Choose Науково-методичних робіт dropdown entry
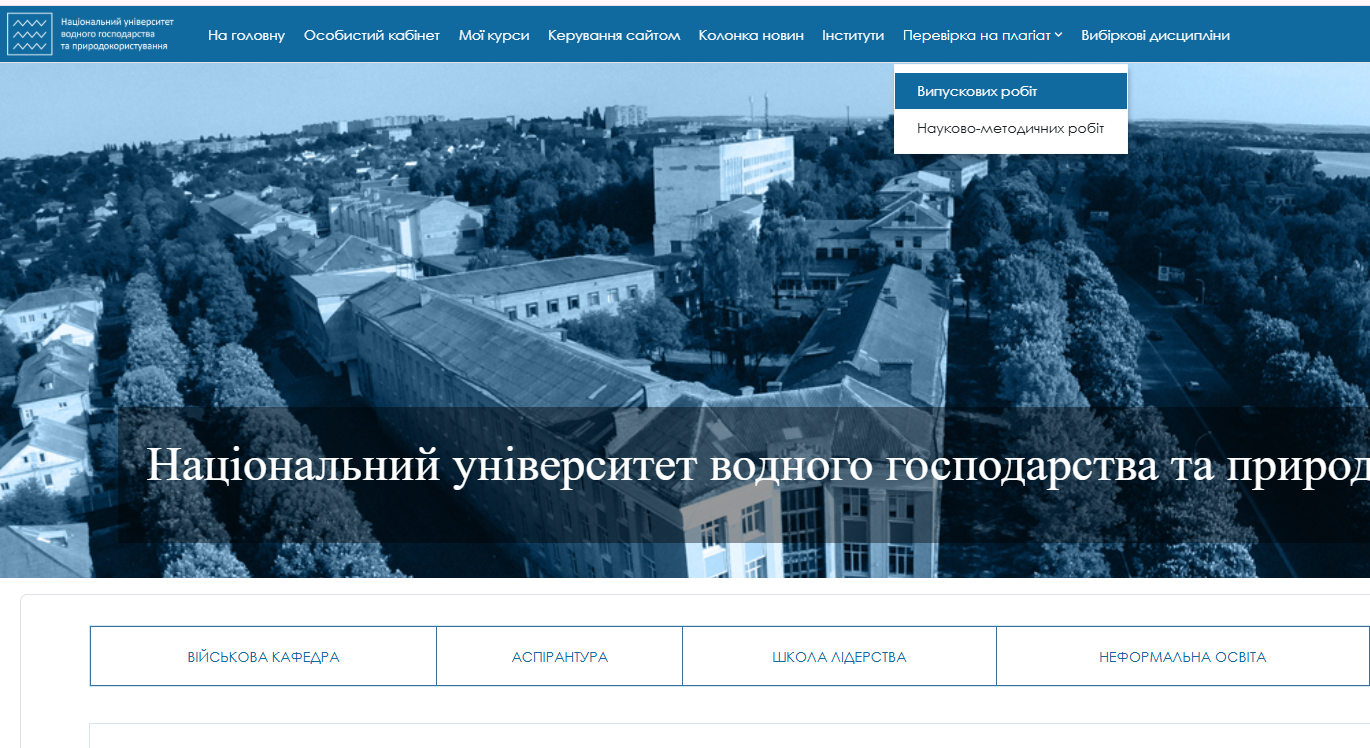The image size is (1370, 748). coord(1010,129)
